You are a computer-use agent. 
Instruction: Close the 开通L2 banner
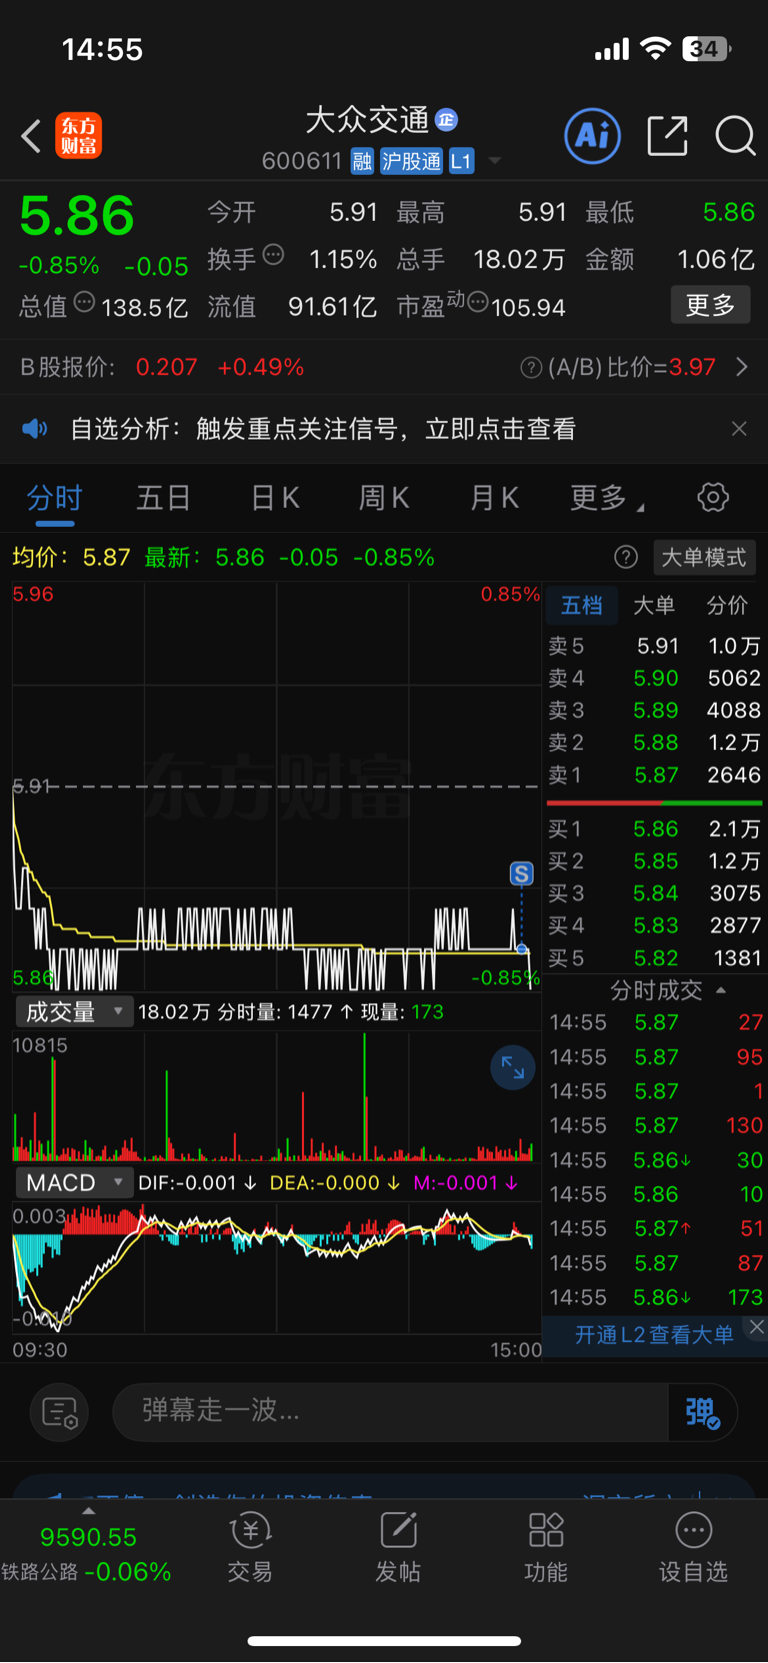(757, 1327)
